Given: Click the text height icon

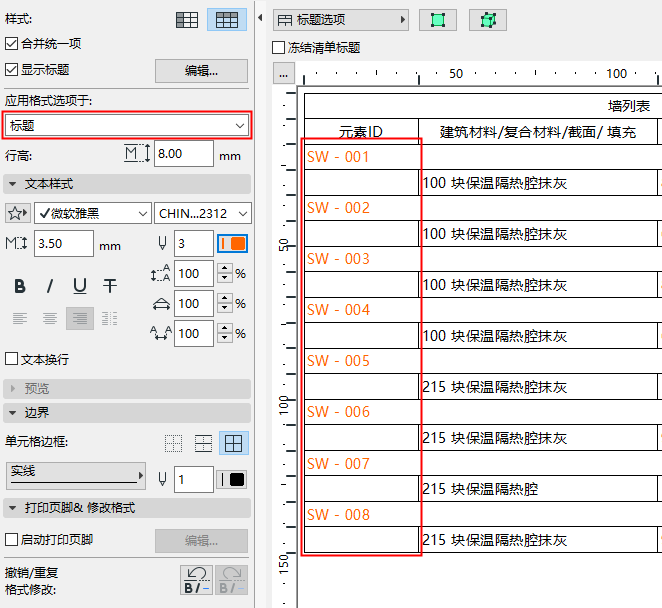Looking at the screenshot, I should click(x=16, y=244).
